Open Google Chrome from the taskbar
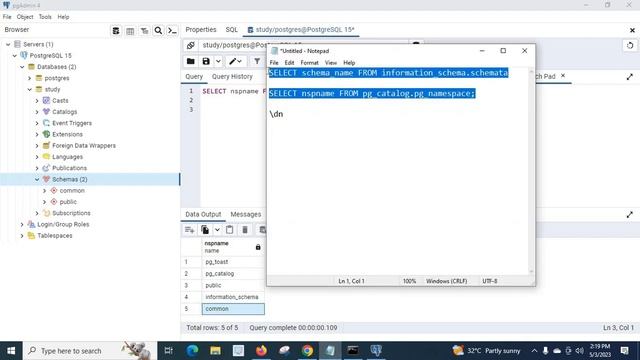Screen dimensions: 640x360 tap(307, 351)
